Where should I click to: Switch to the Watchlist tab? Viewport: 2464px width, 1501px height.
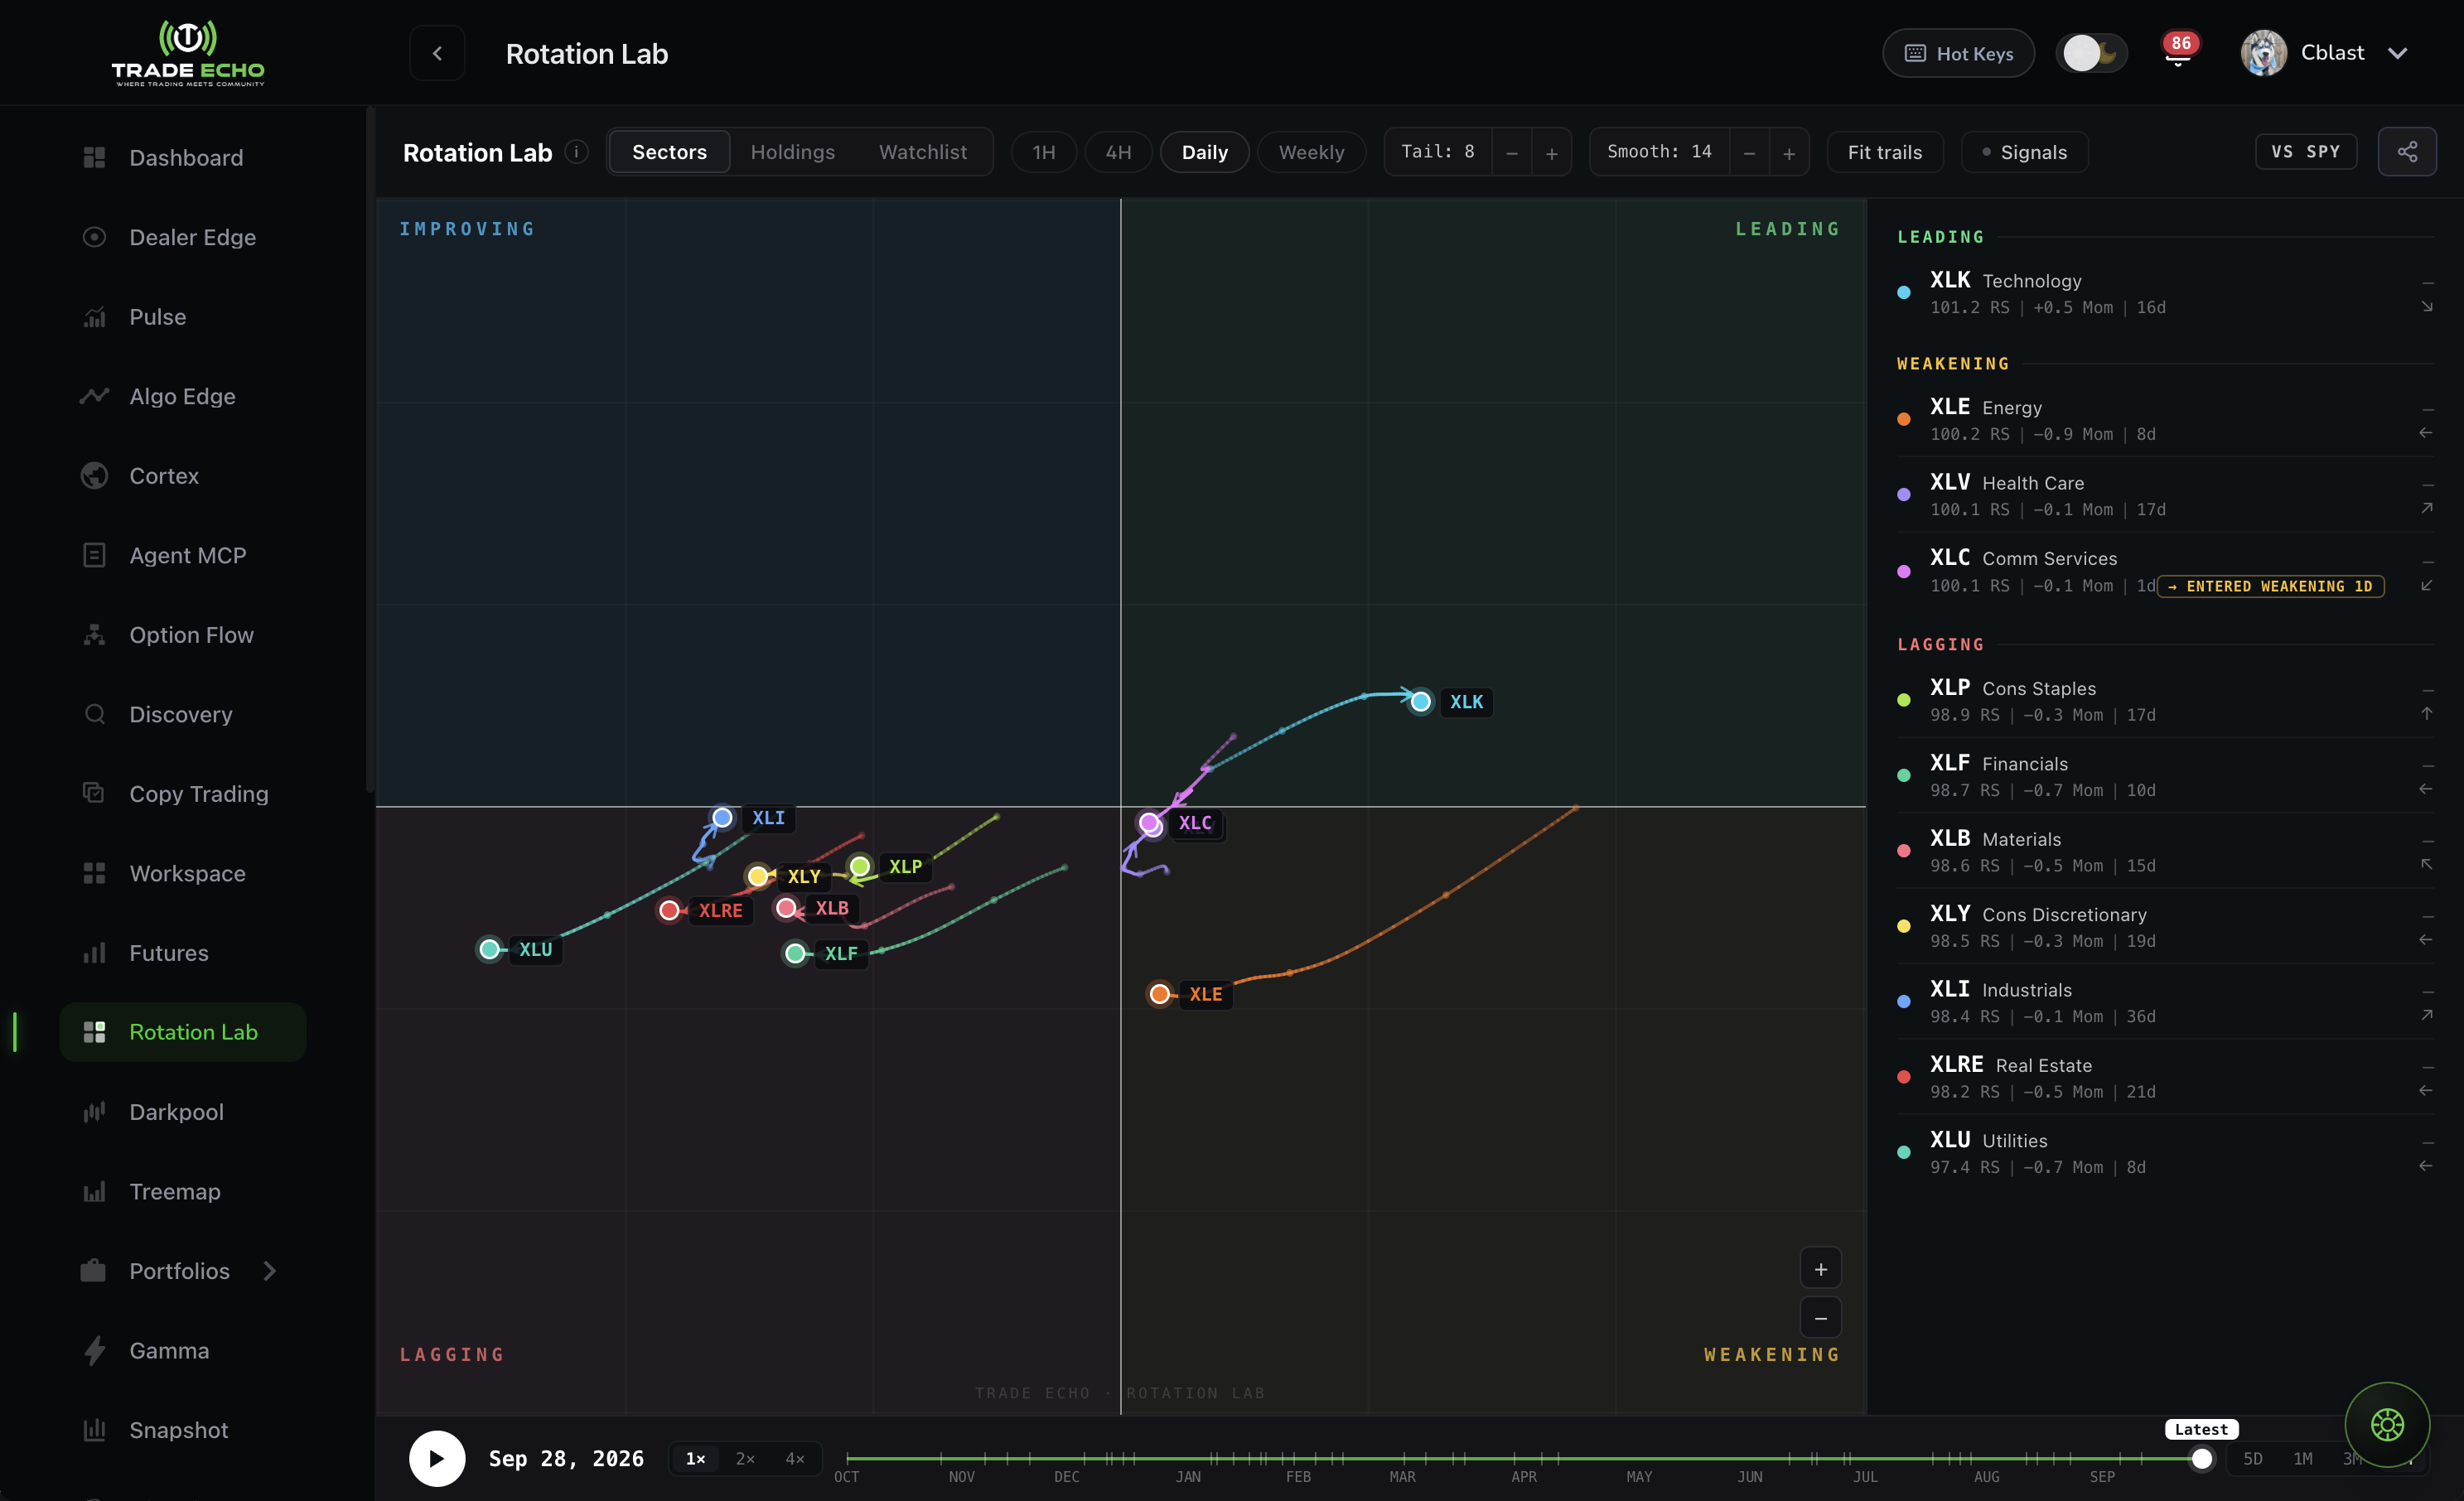pos(922,152)
